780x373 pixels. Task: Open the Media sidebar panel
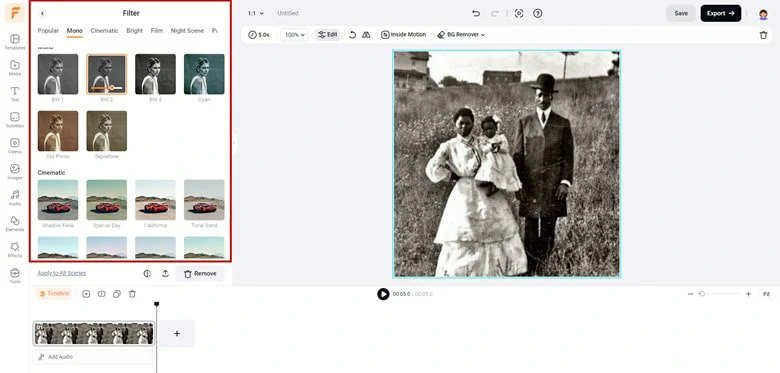coord(15,68)
